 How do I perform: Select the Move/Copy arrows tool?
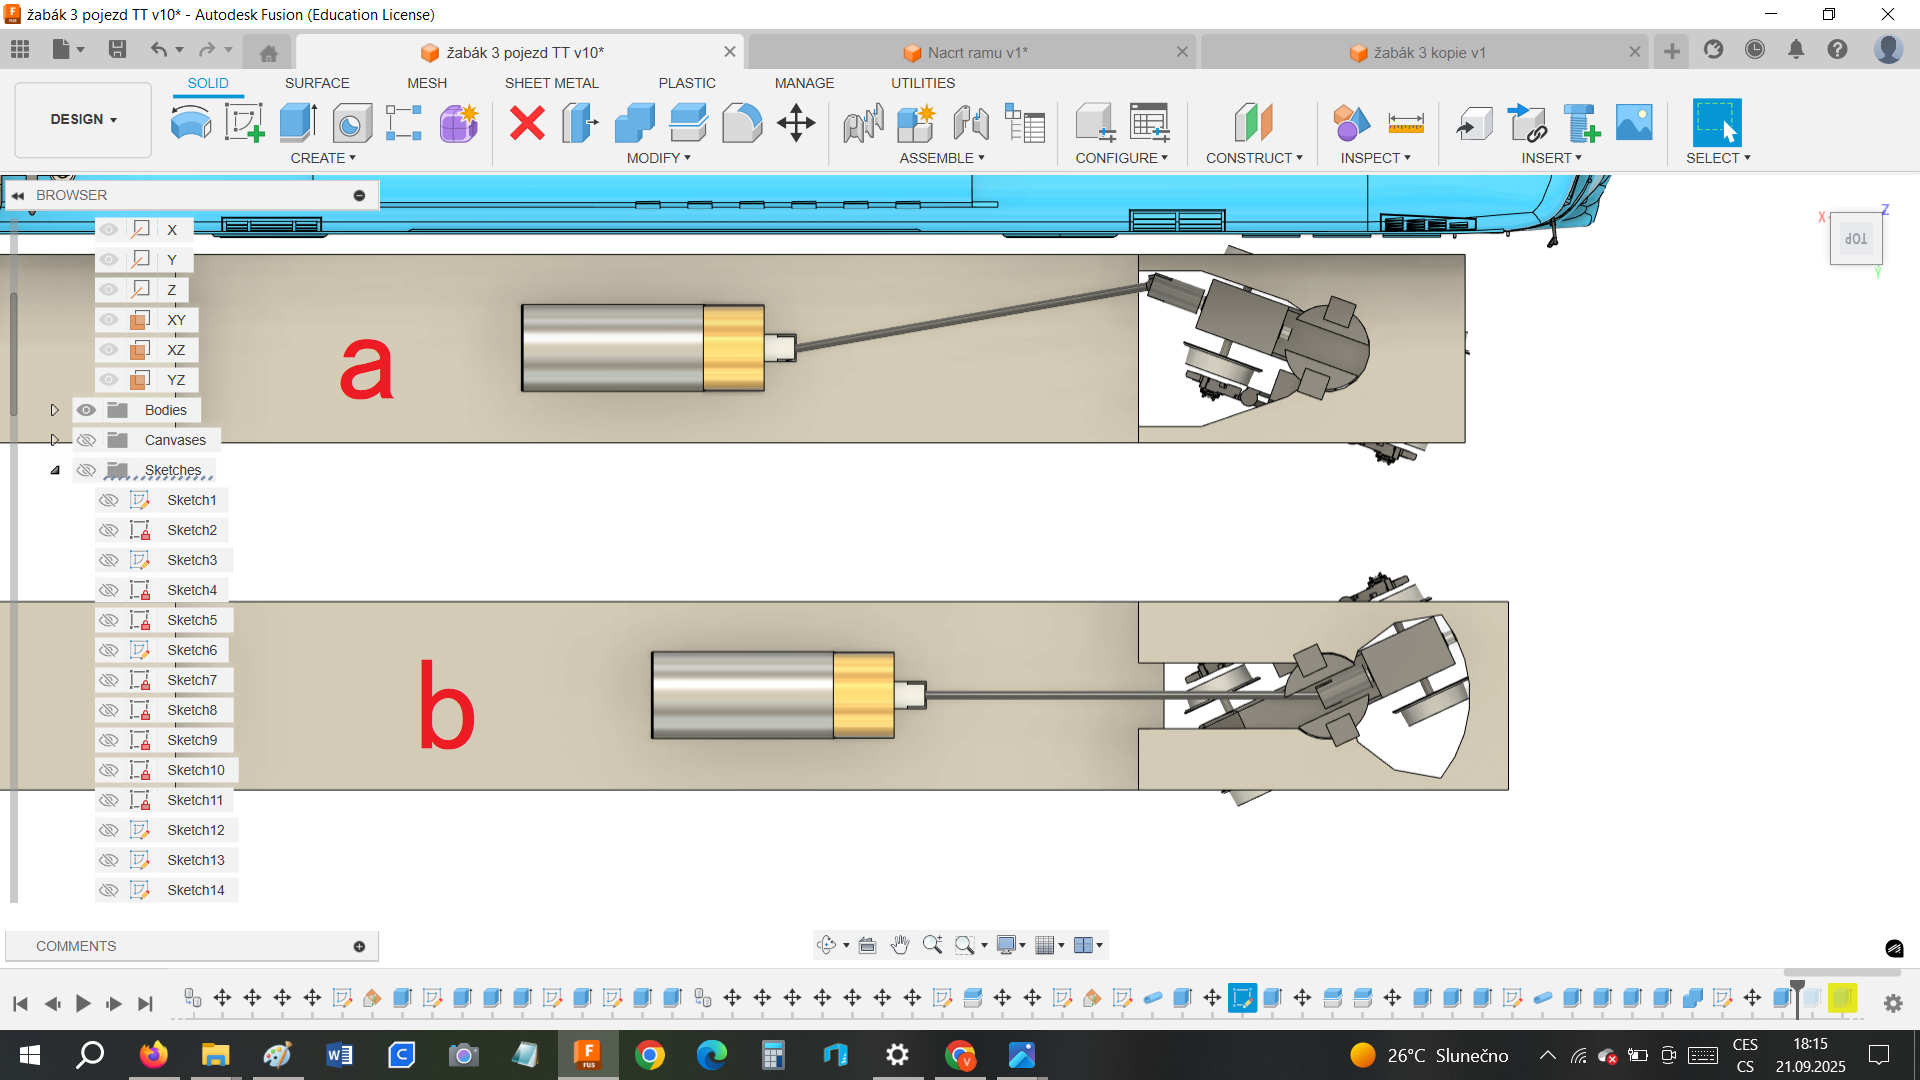(x=796, y=123)
